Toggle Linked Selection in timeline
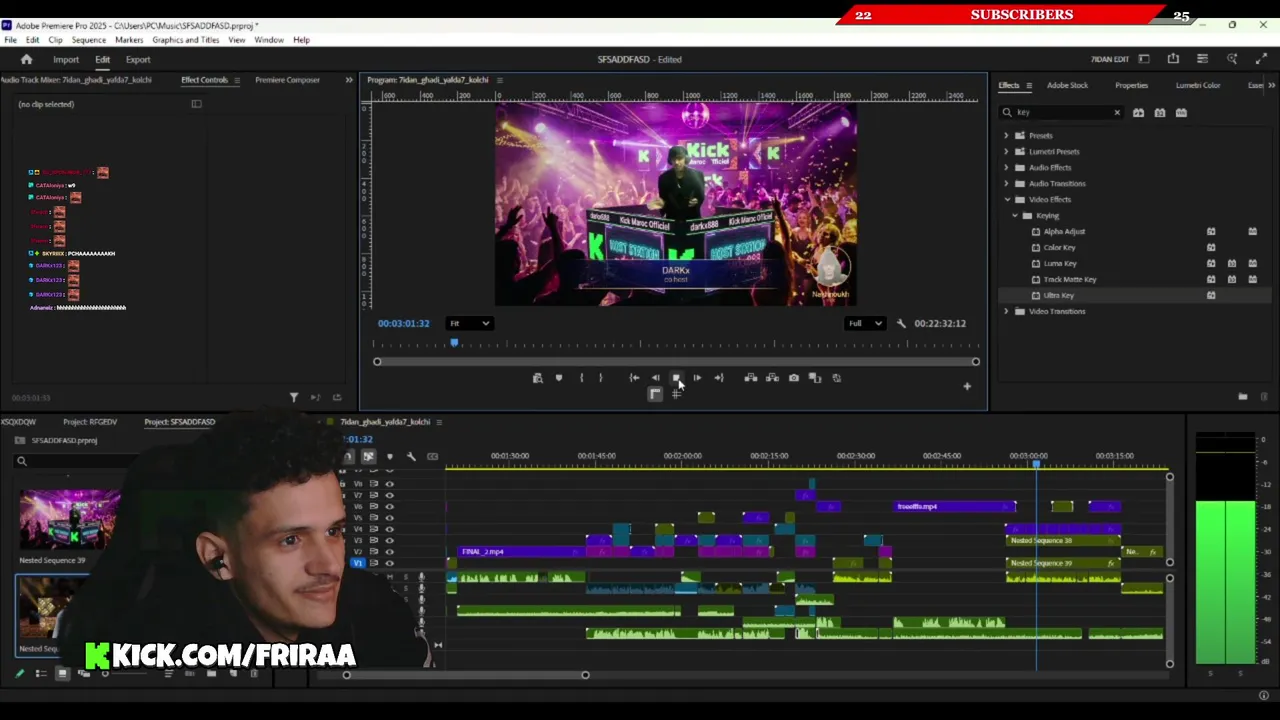This screenshot has width=1280, height=720. 368,457
